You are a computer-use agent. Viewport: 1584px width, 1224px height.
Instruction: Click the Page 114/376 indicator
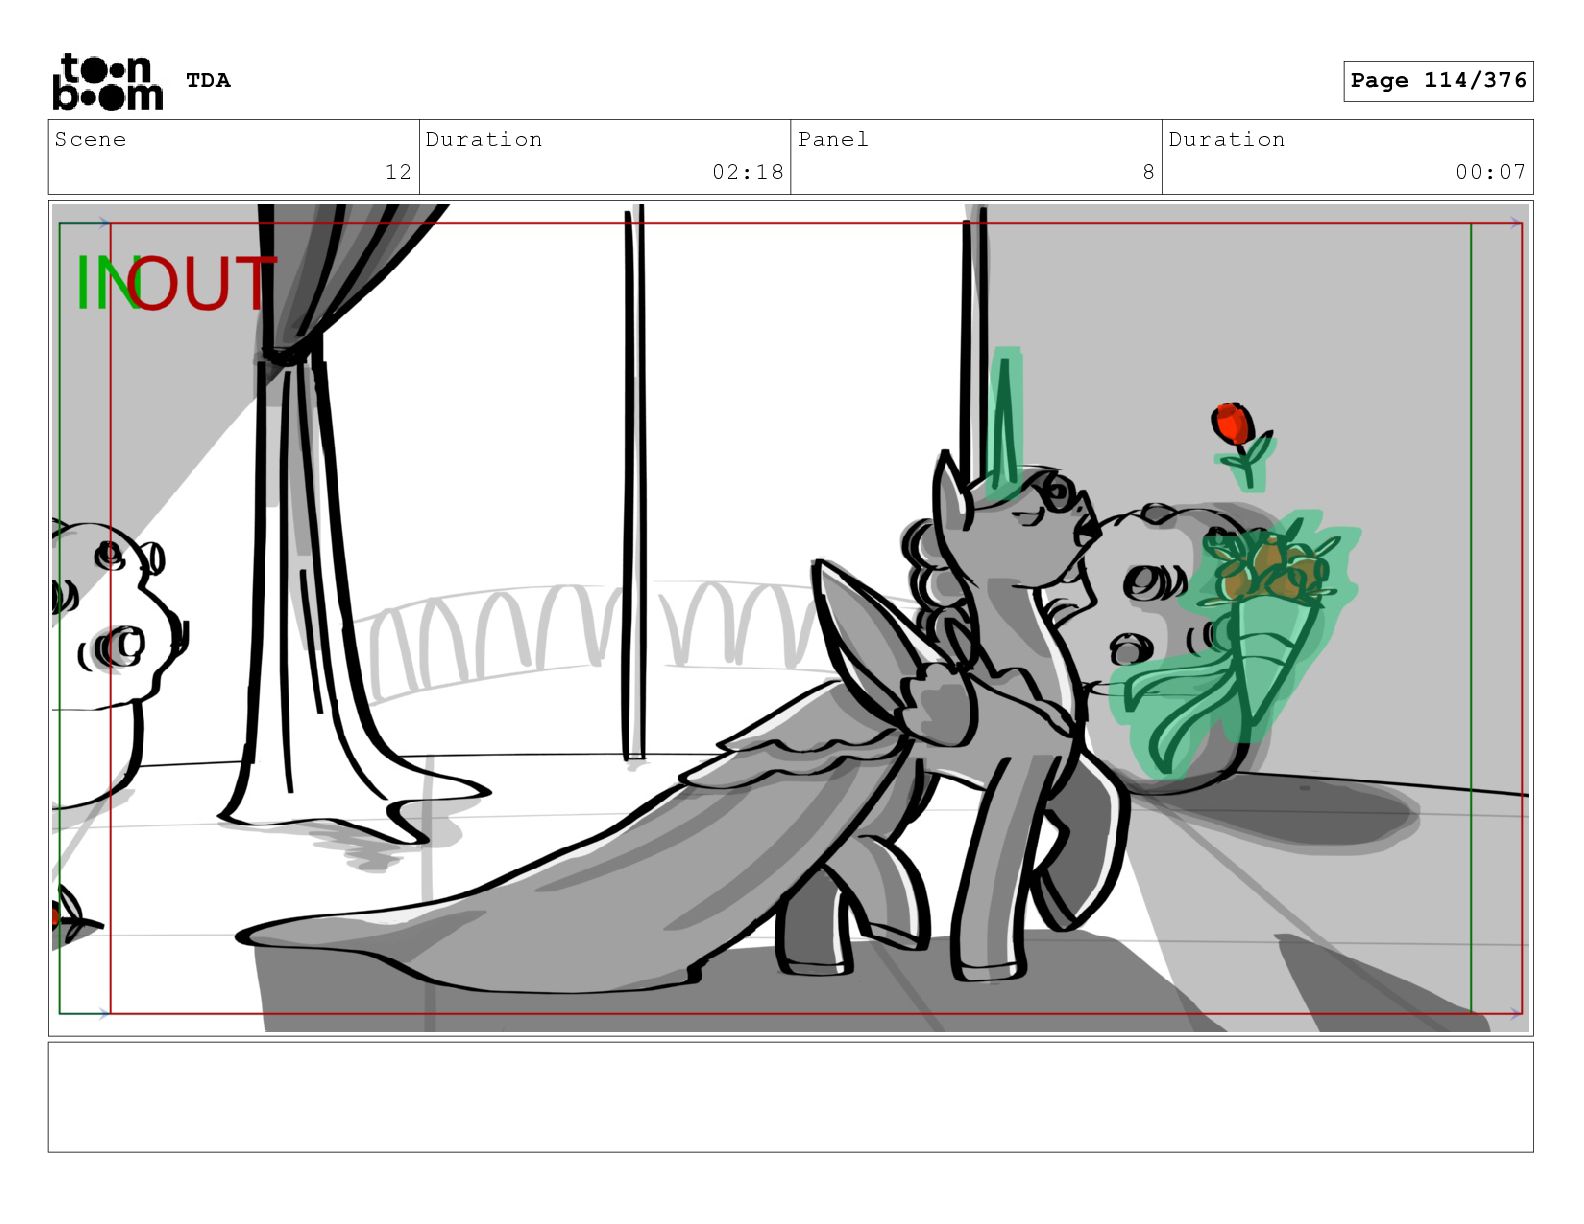click(x=1438, y=81)
